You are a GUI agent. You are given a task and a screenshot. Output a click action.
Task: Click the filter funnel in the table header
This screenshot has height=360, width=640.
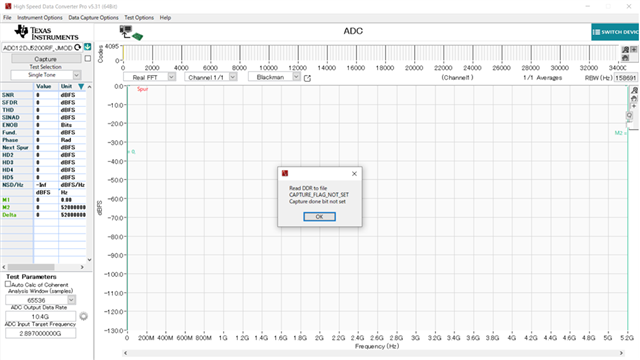tap(81, 87)
